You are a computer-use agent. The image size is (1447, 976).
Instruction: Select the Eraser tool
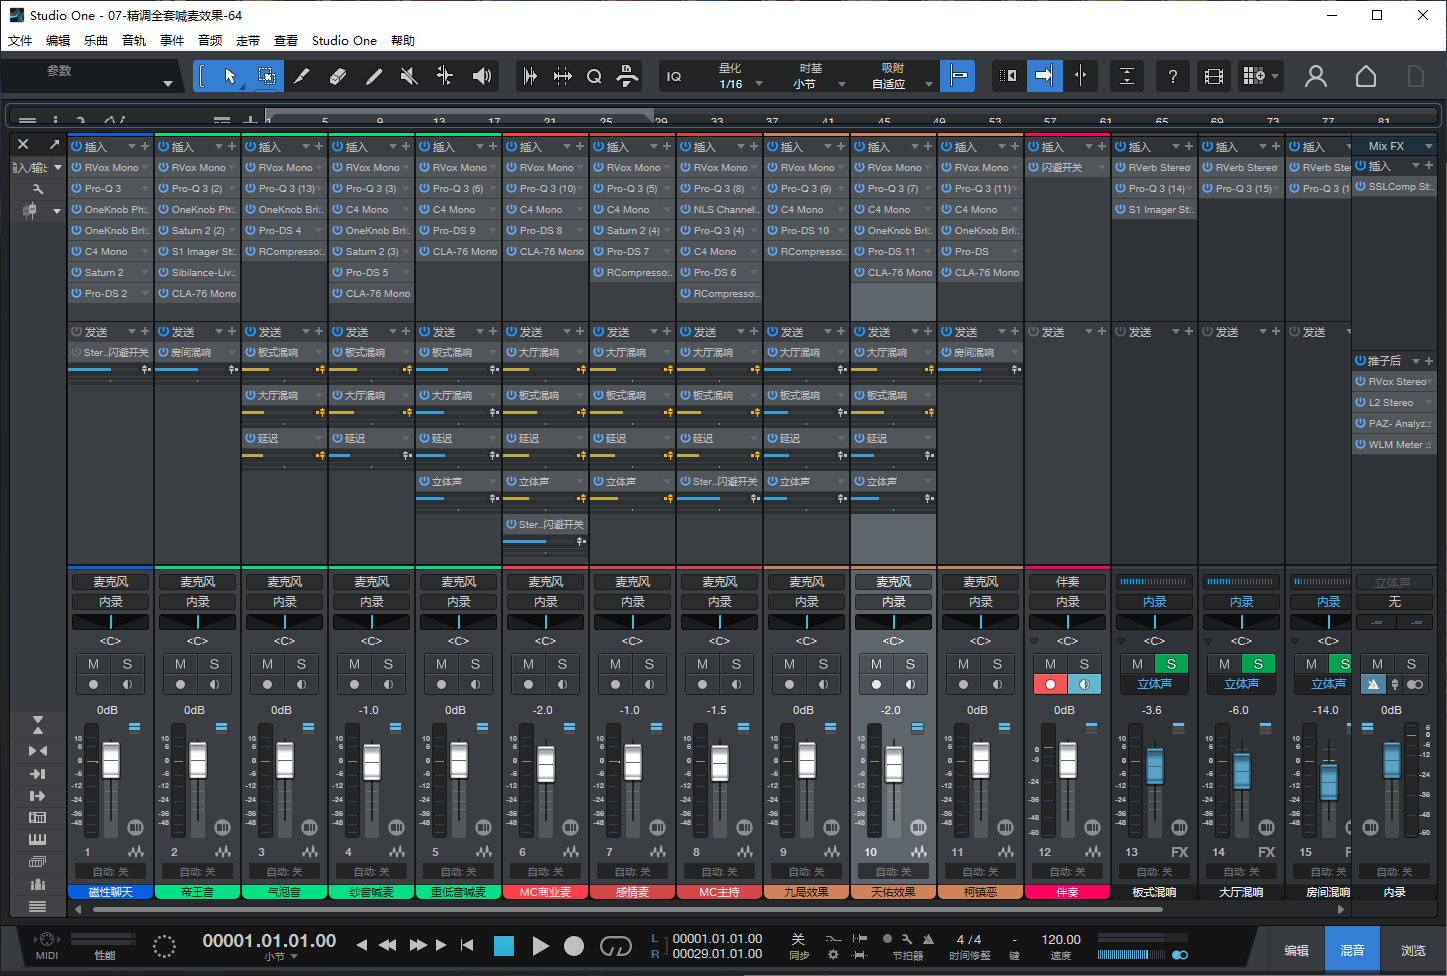click(337, 76)
